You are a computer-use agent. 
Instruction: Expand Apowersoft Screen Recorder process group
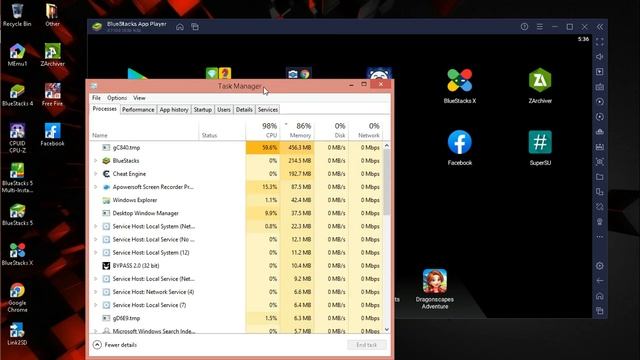[x=96, y=187]
